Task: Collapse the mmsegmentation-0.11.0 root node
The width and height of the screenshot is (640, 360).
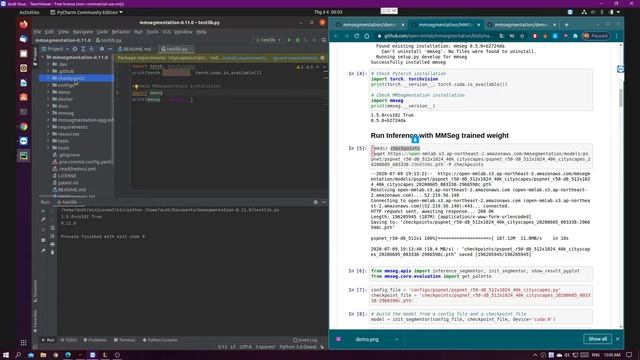Action: point(43,57)
